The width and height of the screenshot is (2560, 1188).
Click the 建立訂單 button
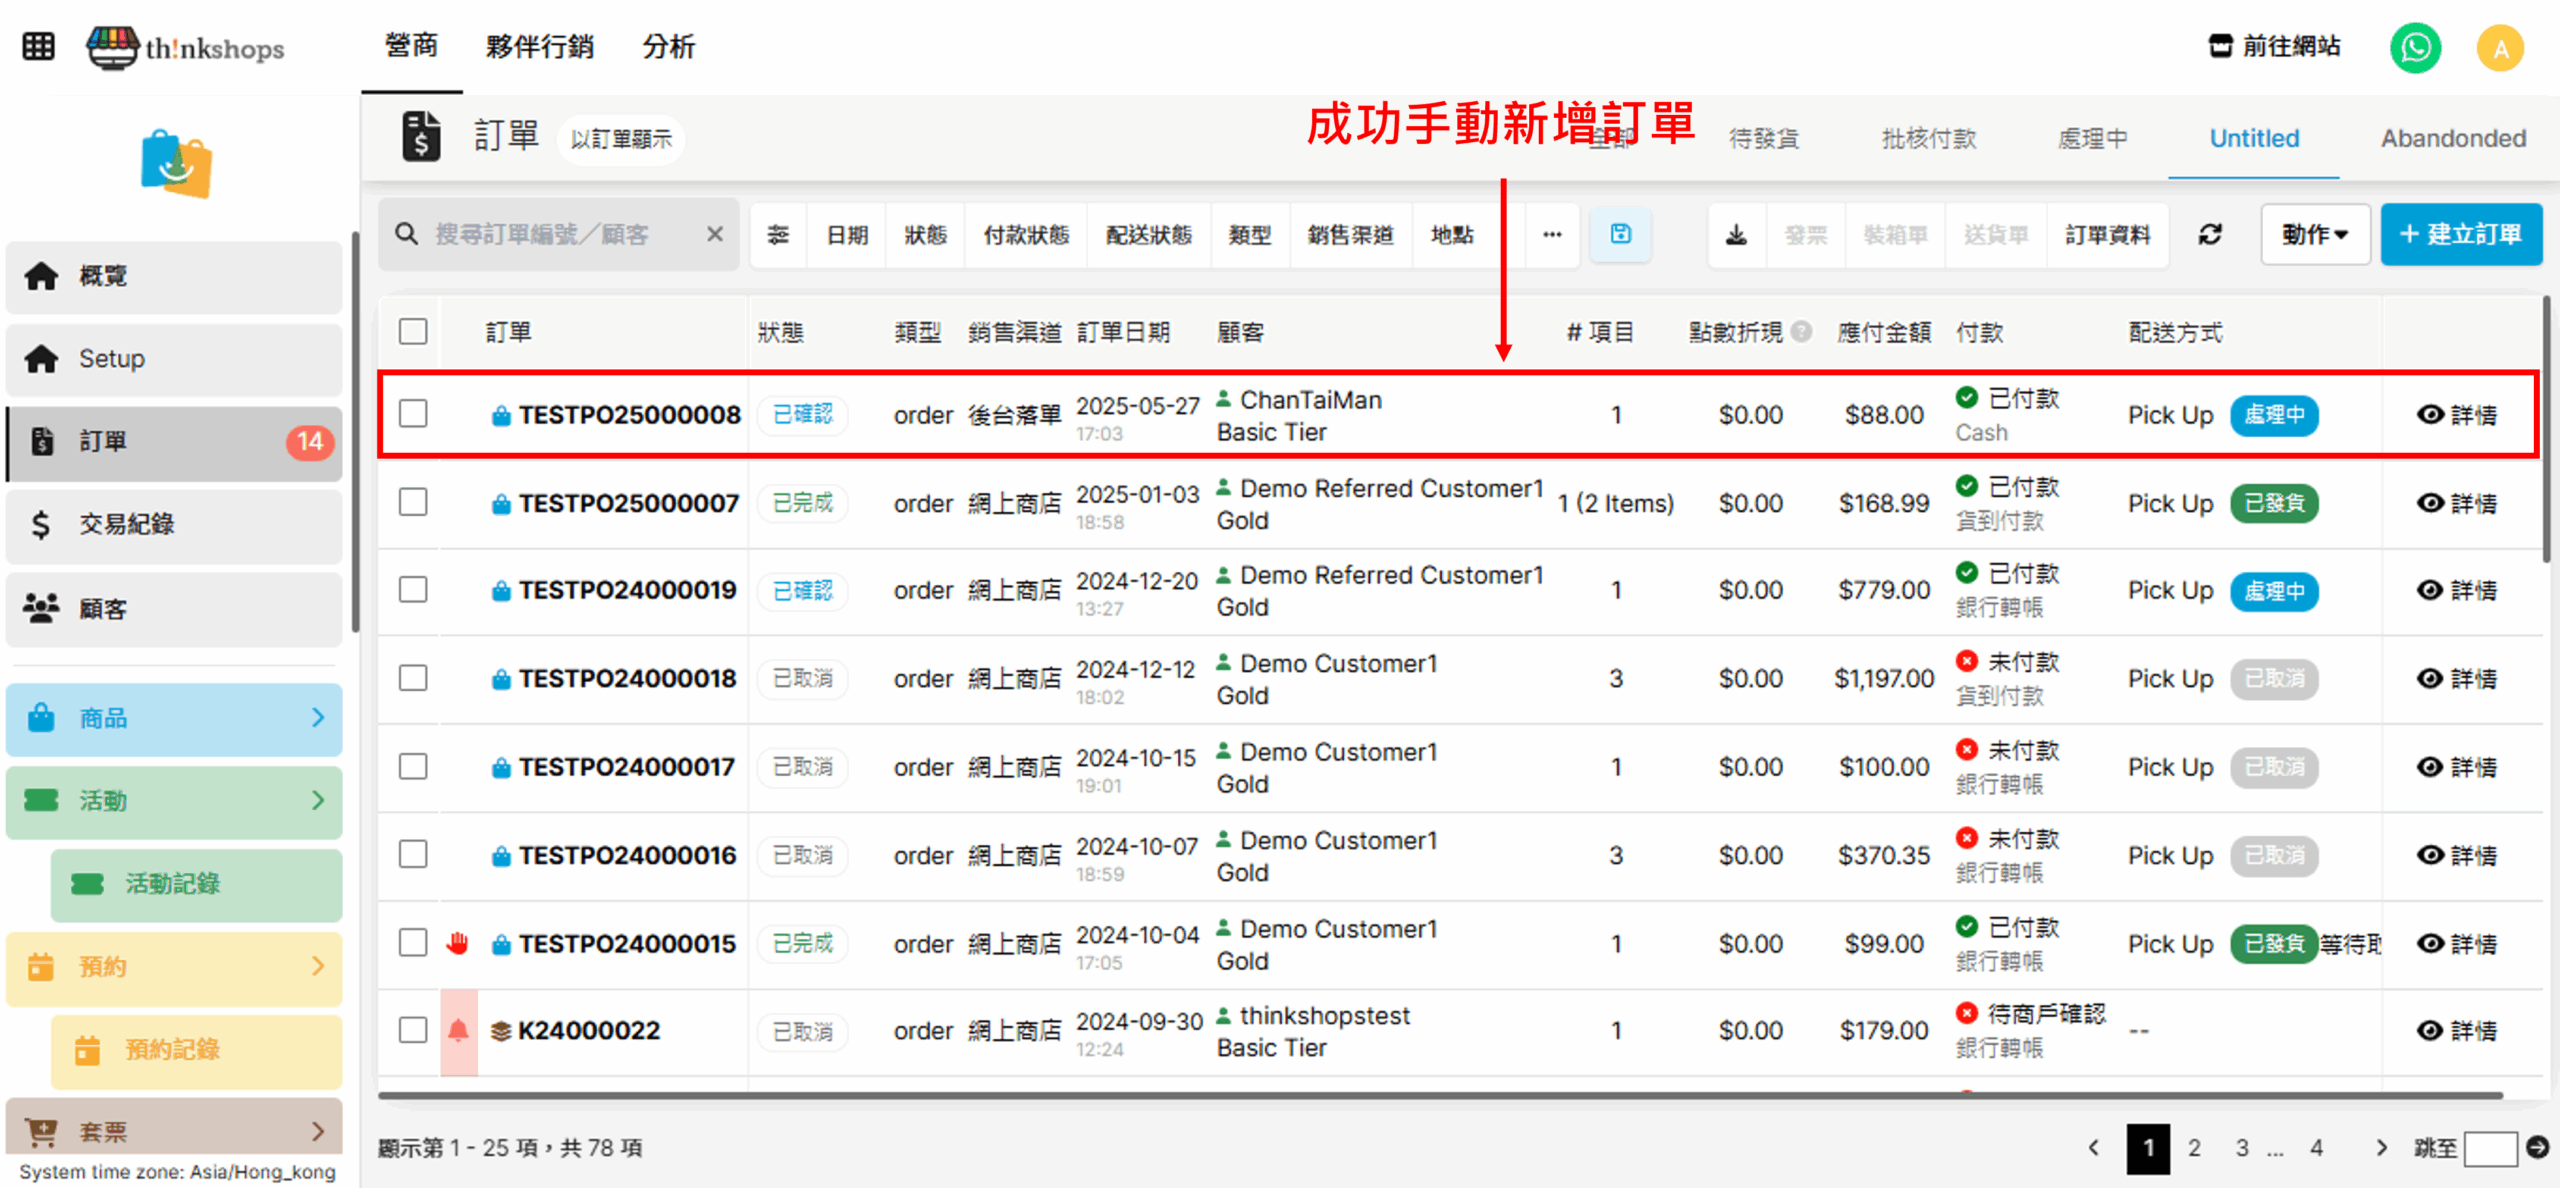coord(2460,235)
